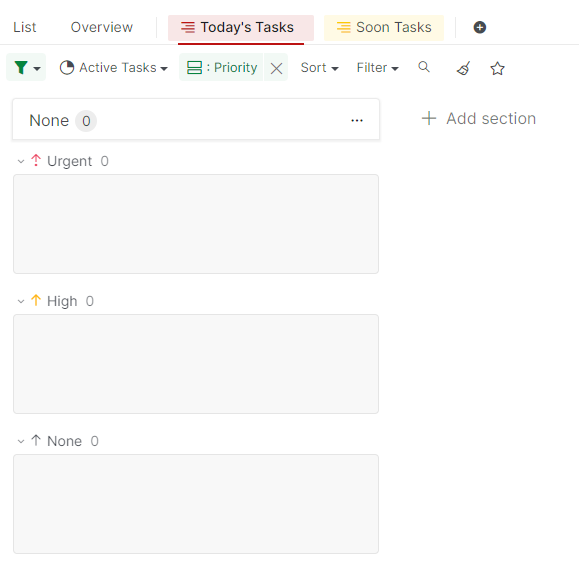
Task: Click the plus circle to add view
Action: tap(480, 27)
